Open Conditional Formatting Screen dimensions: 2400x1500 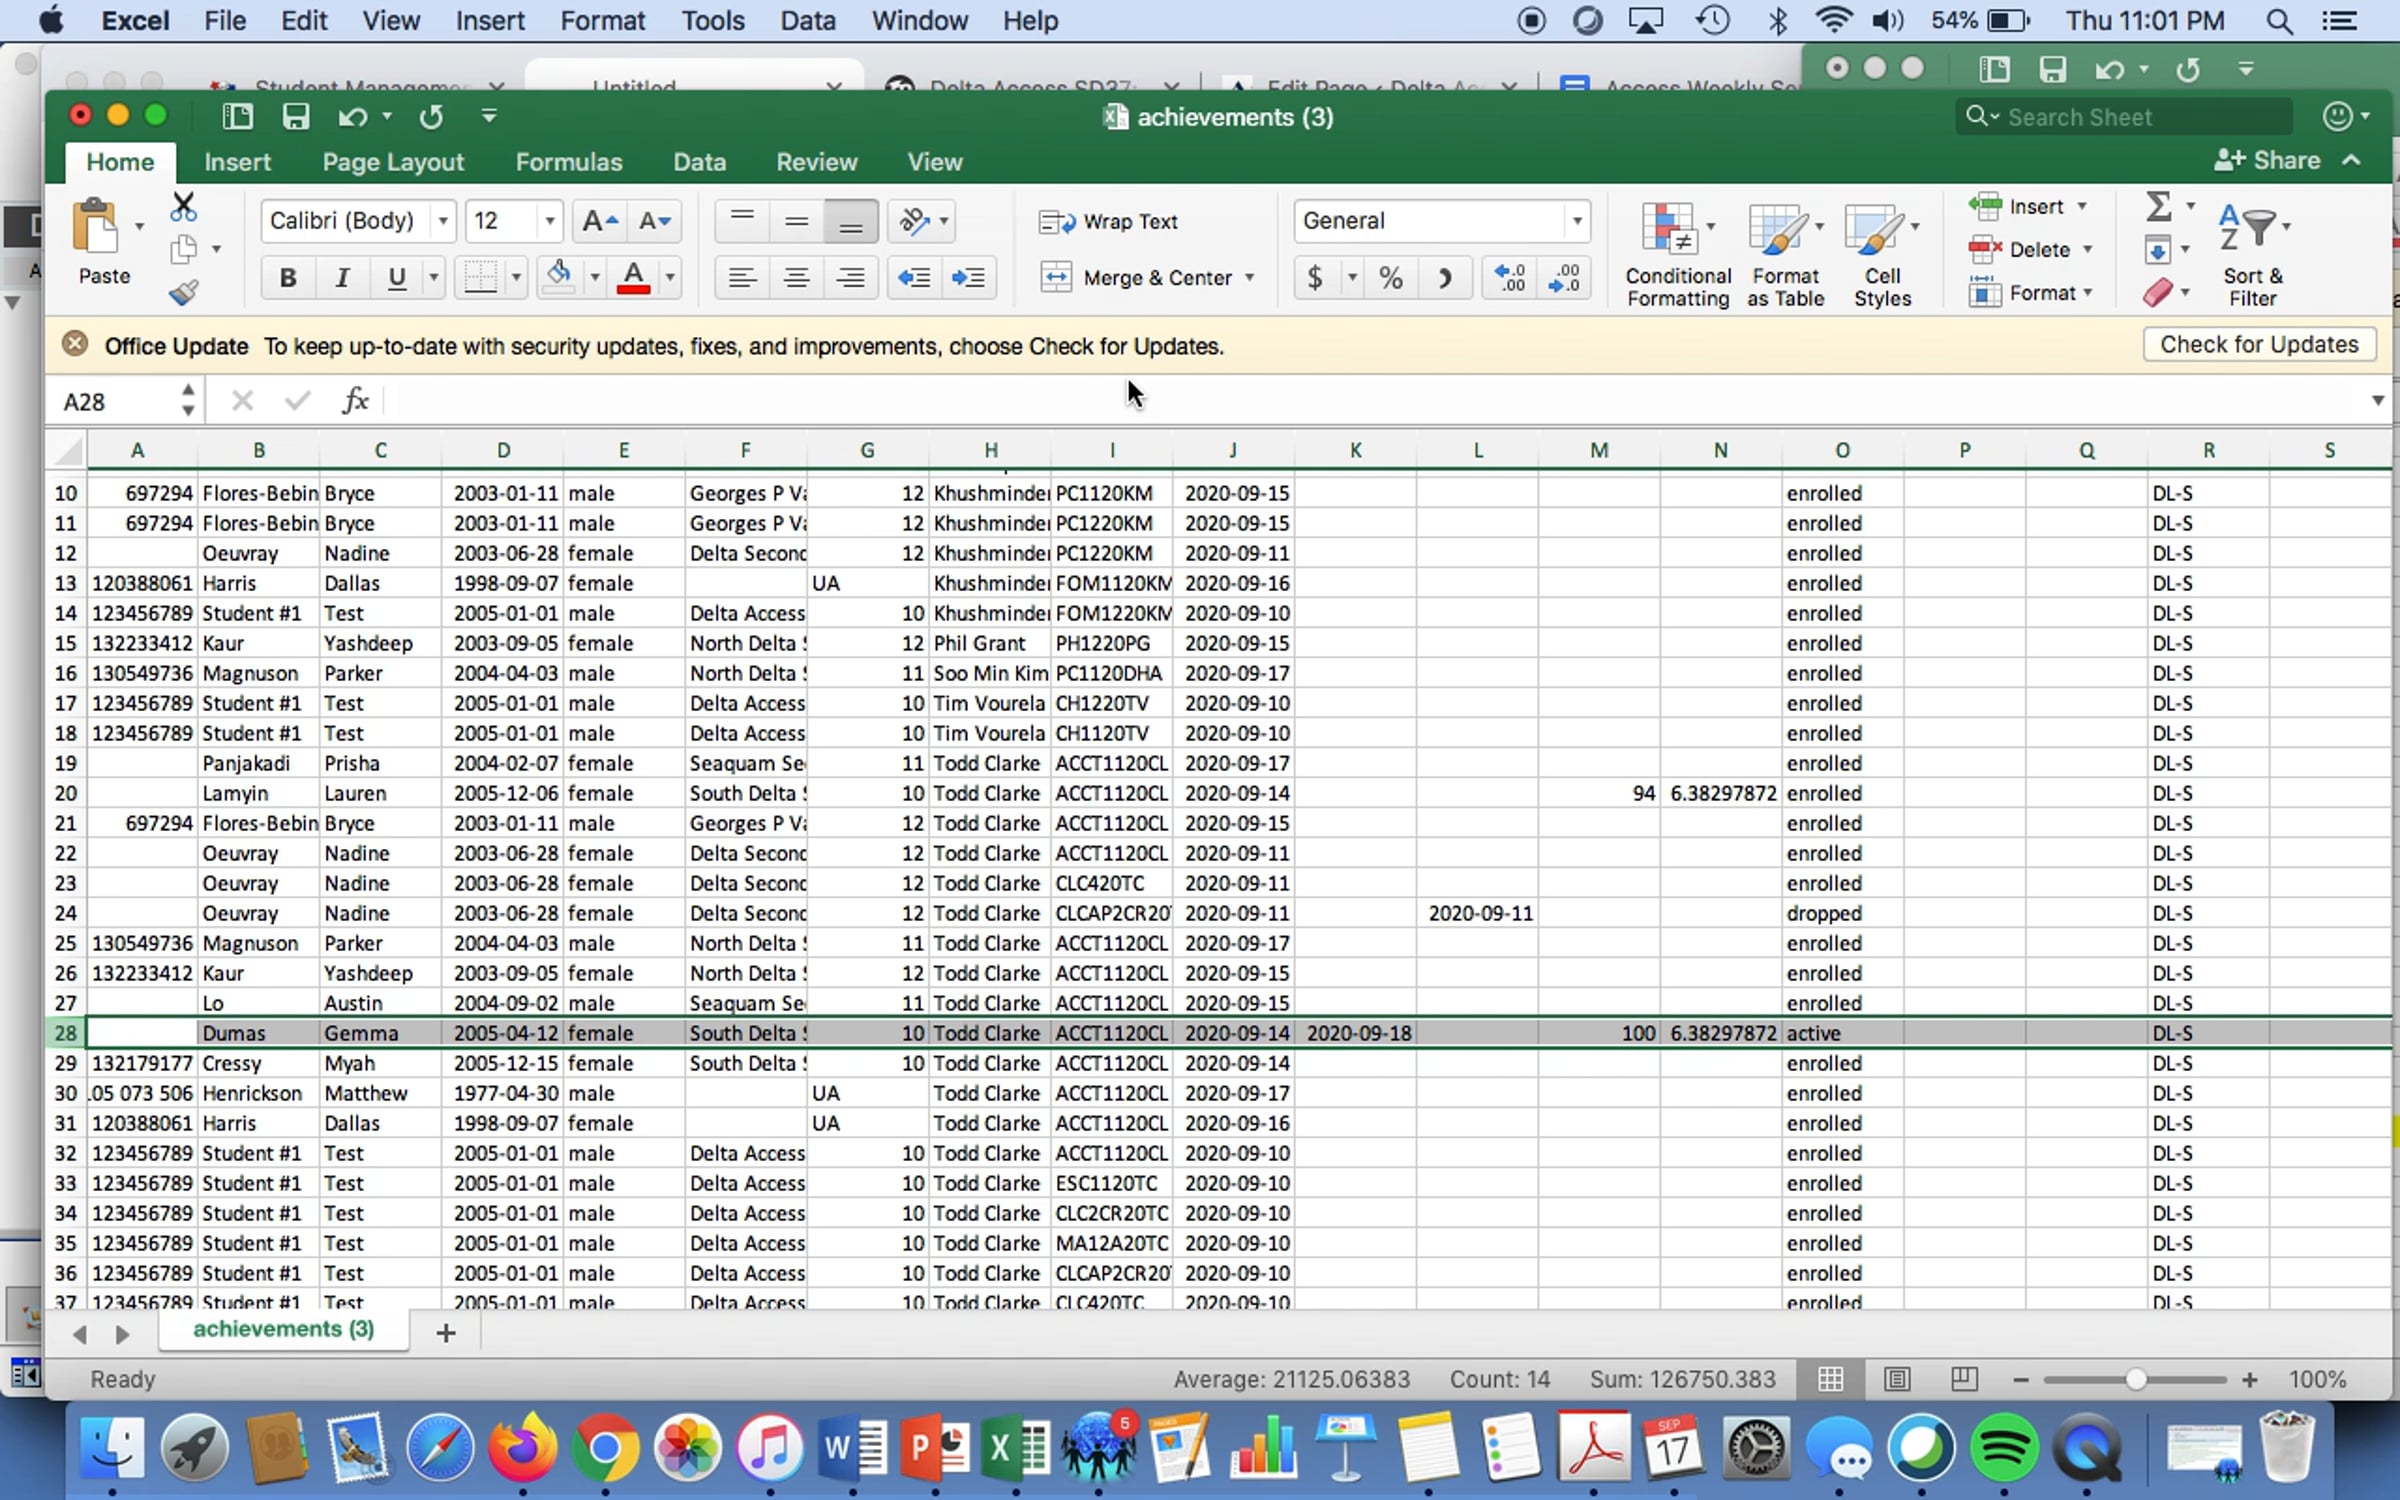tap(1678, 255)
